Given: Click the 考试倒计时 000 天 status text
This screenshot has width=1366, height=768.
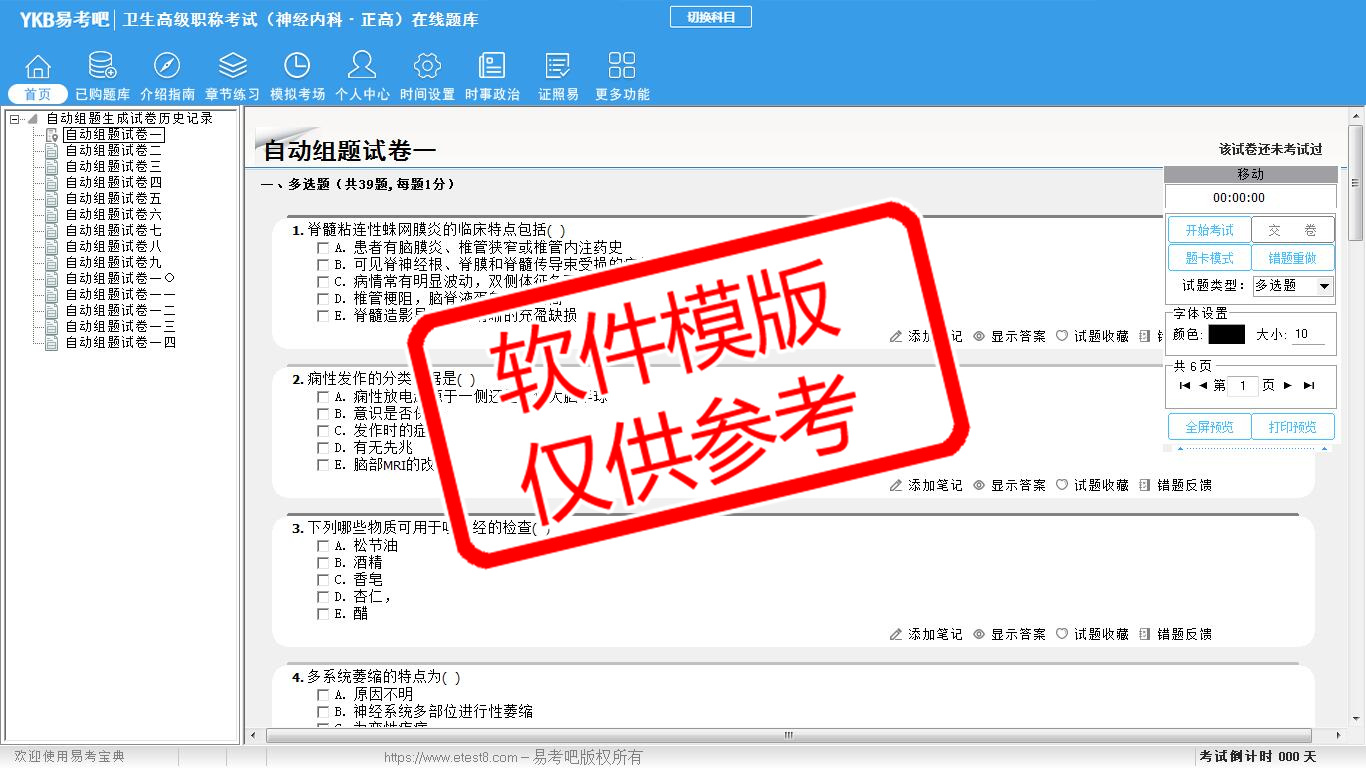Looking at the screenshot, I should coord(1258,757).
